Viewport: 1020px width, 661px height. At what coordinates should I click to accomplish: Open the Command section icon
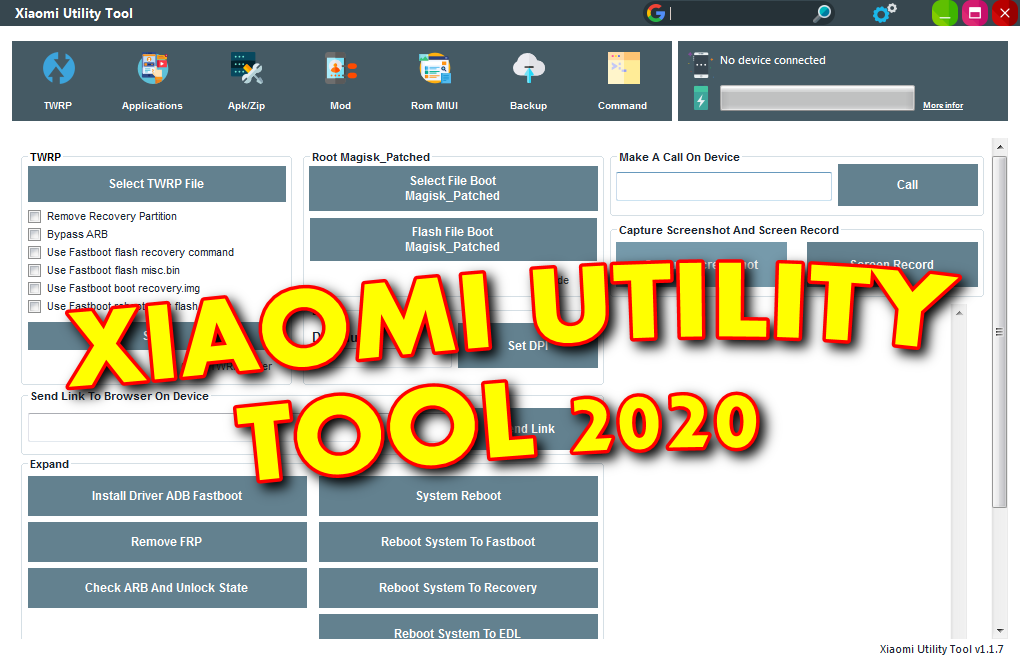[x=623, y=68]
